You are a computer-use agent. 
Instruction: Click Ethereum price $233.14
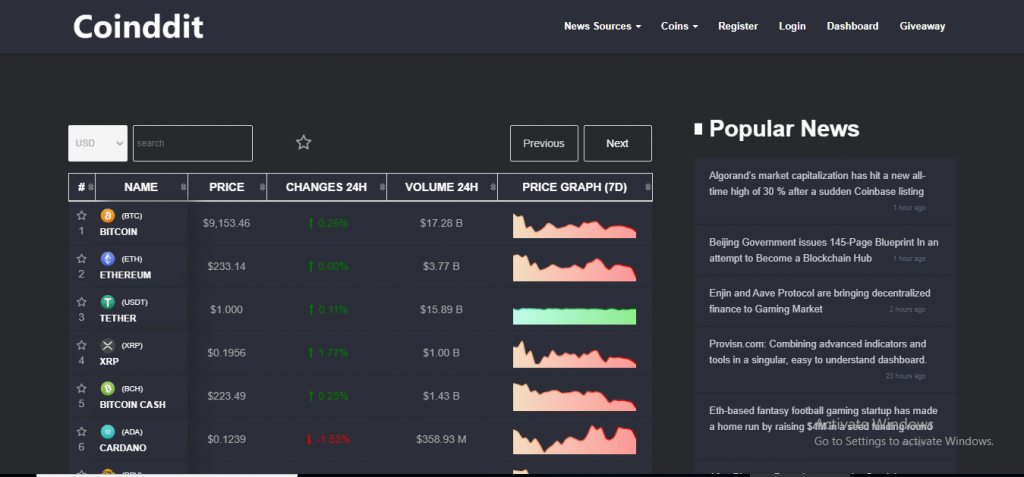tap(227, 267)
